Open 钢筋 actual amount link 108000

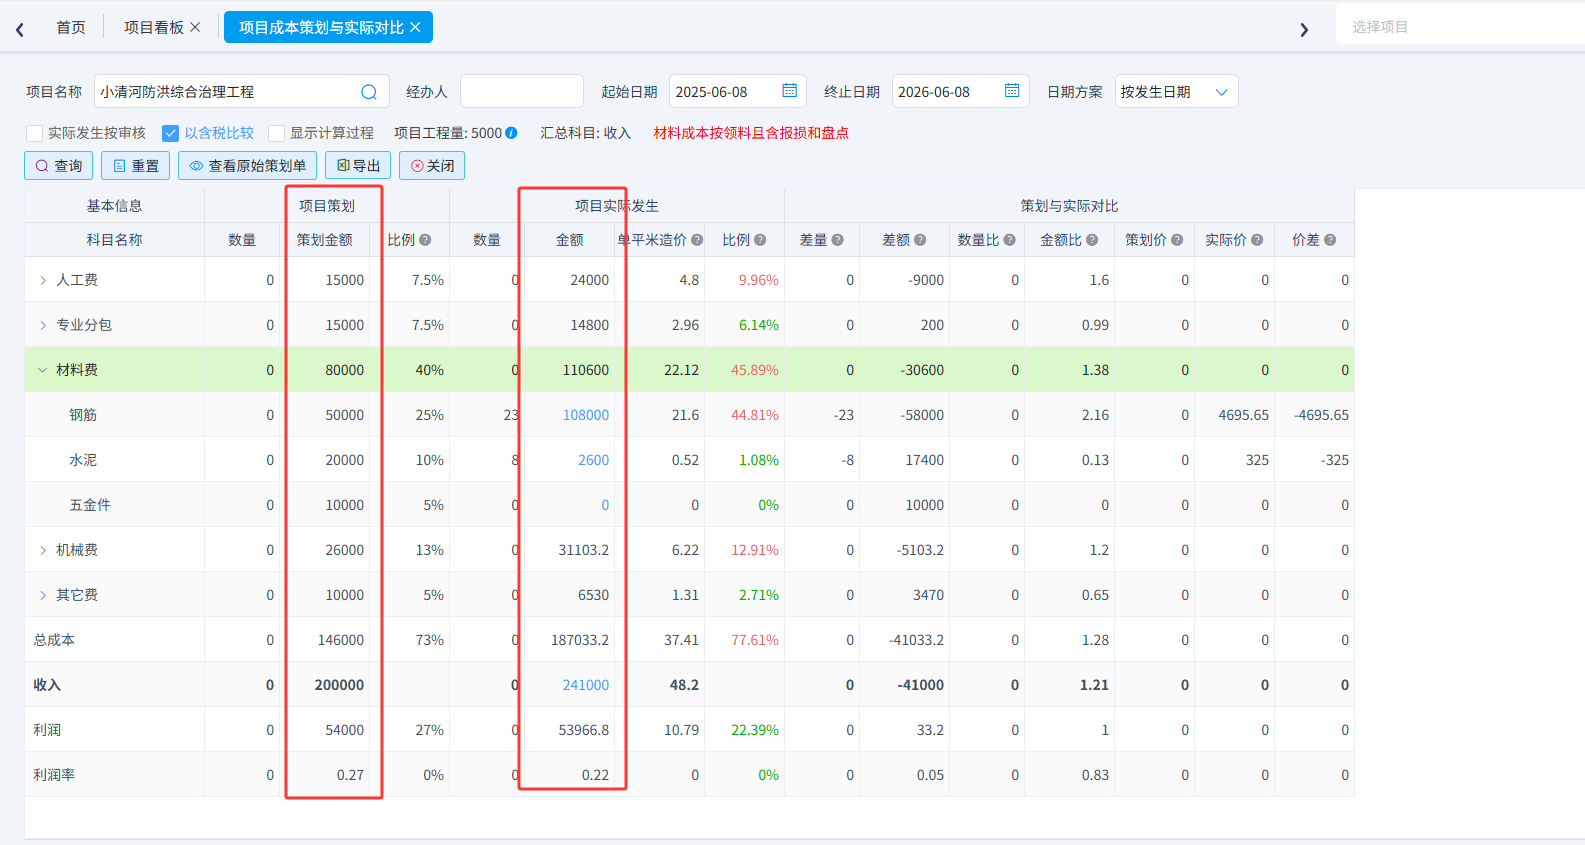click(x=586, y=415)
